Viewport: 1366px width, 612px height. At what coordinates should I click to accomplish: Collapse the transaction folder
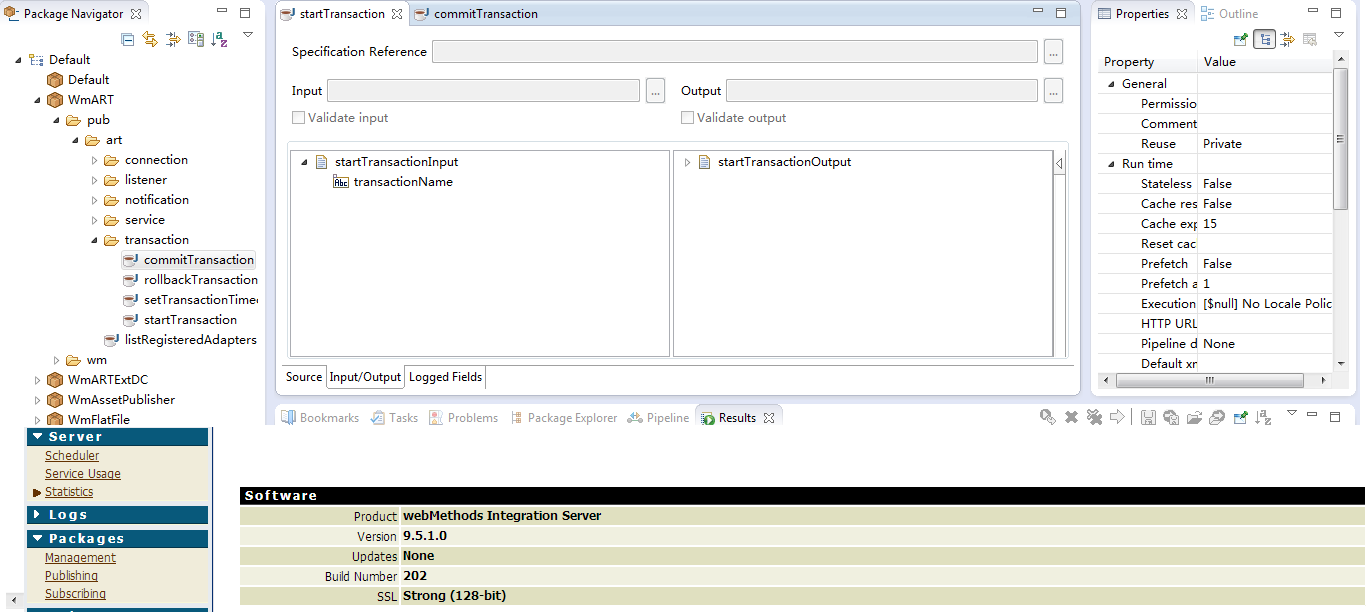pos(94,240)
